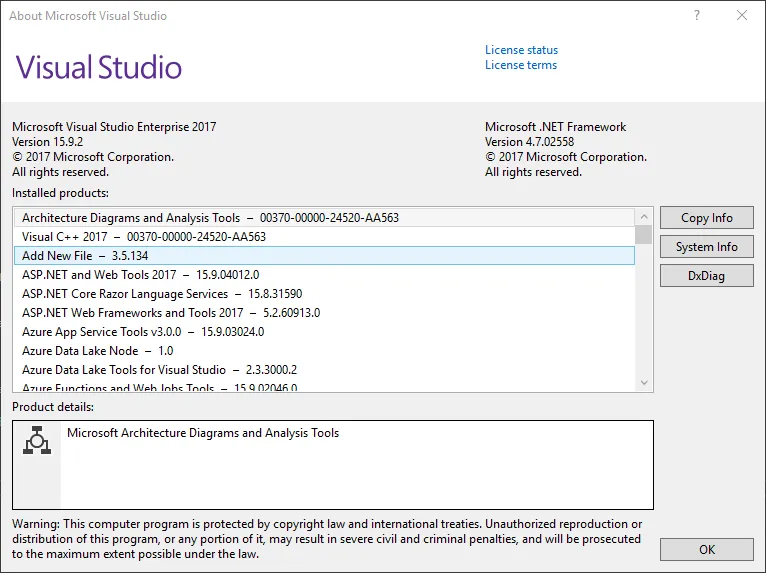Click the .NET Framework Version 4.7.02558 text
766x573 pixels.
point(530,142)
